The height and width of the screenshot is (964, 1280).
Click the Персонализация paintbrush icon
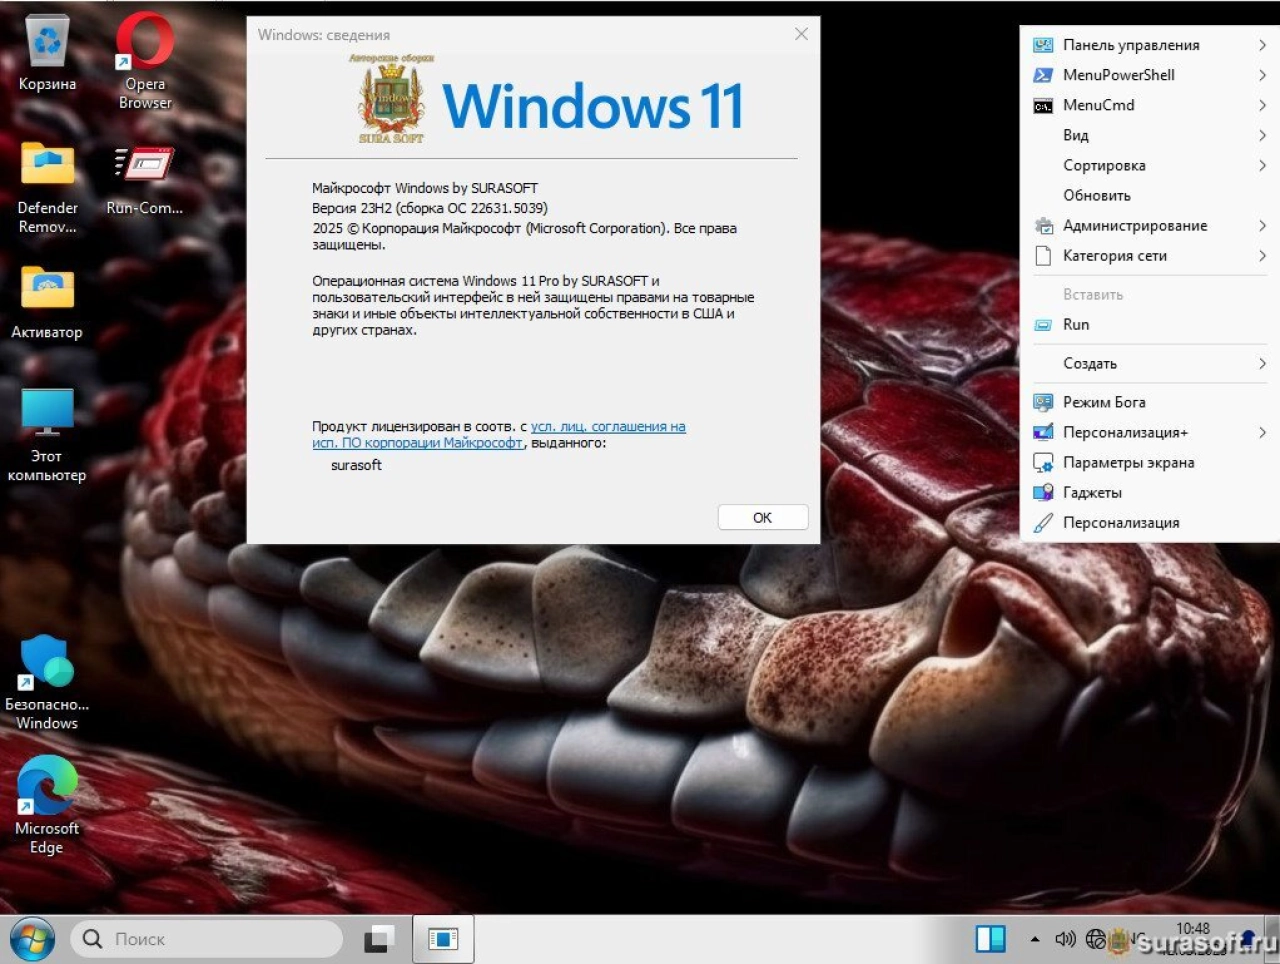coord(1043,522)
